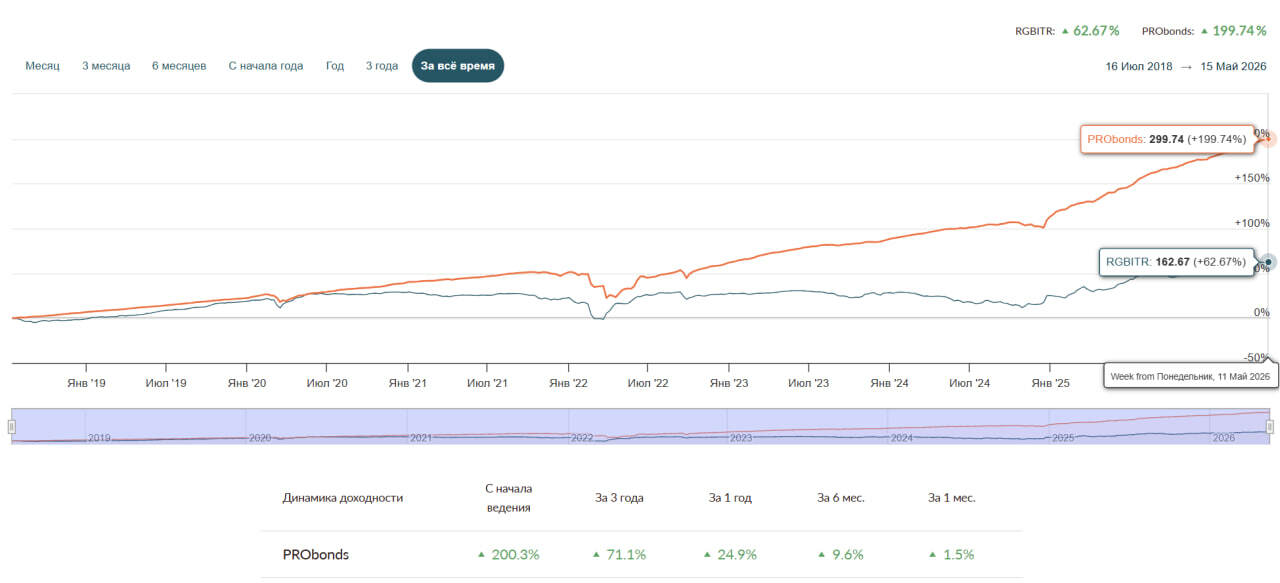Click the Динамика доходности table header
The width and height of the screenshot is (1280, 583).
[343, 497]
